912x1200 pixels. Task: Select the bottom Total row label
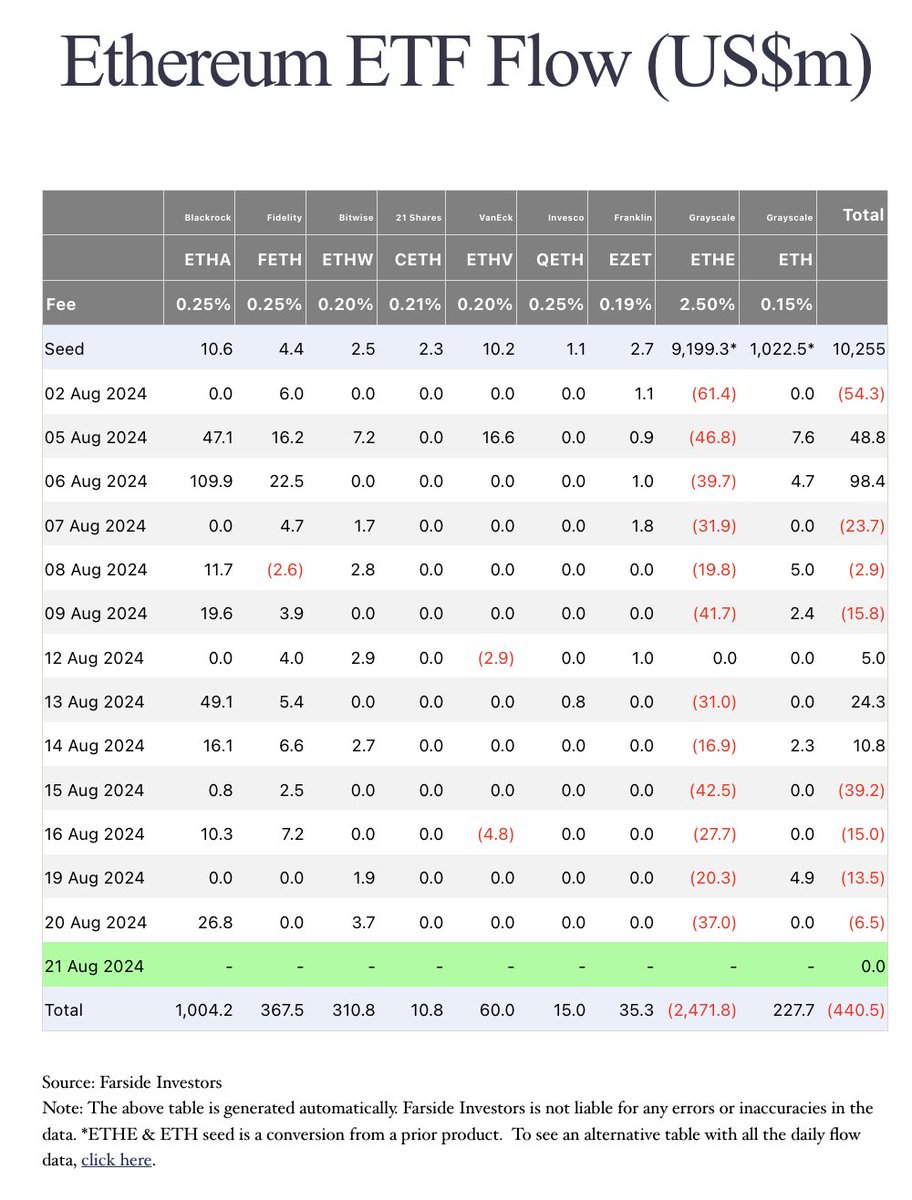(x=66, y=1010)
